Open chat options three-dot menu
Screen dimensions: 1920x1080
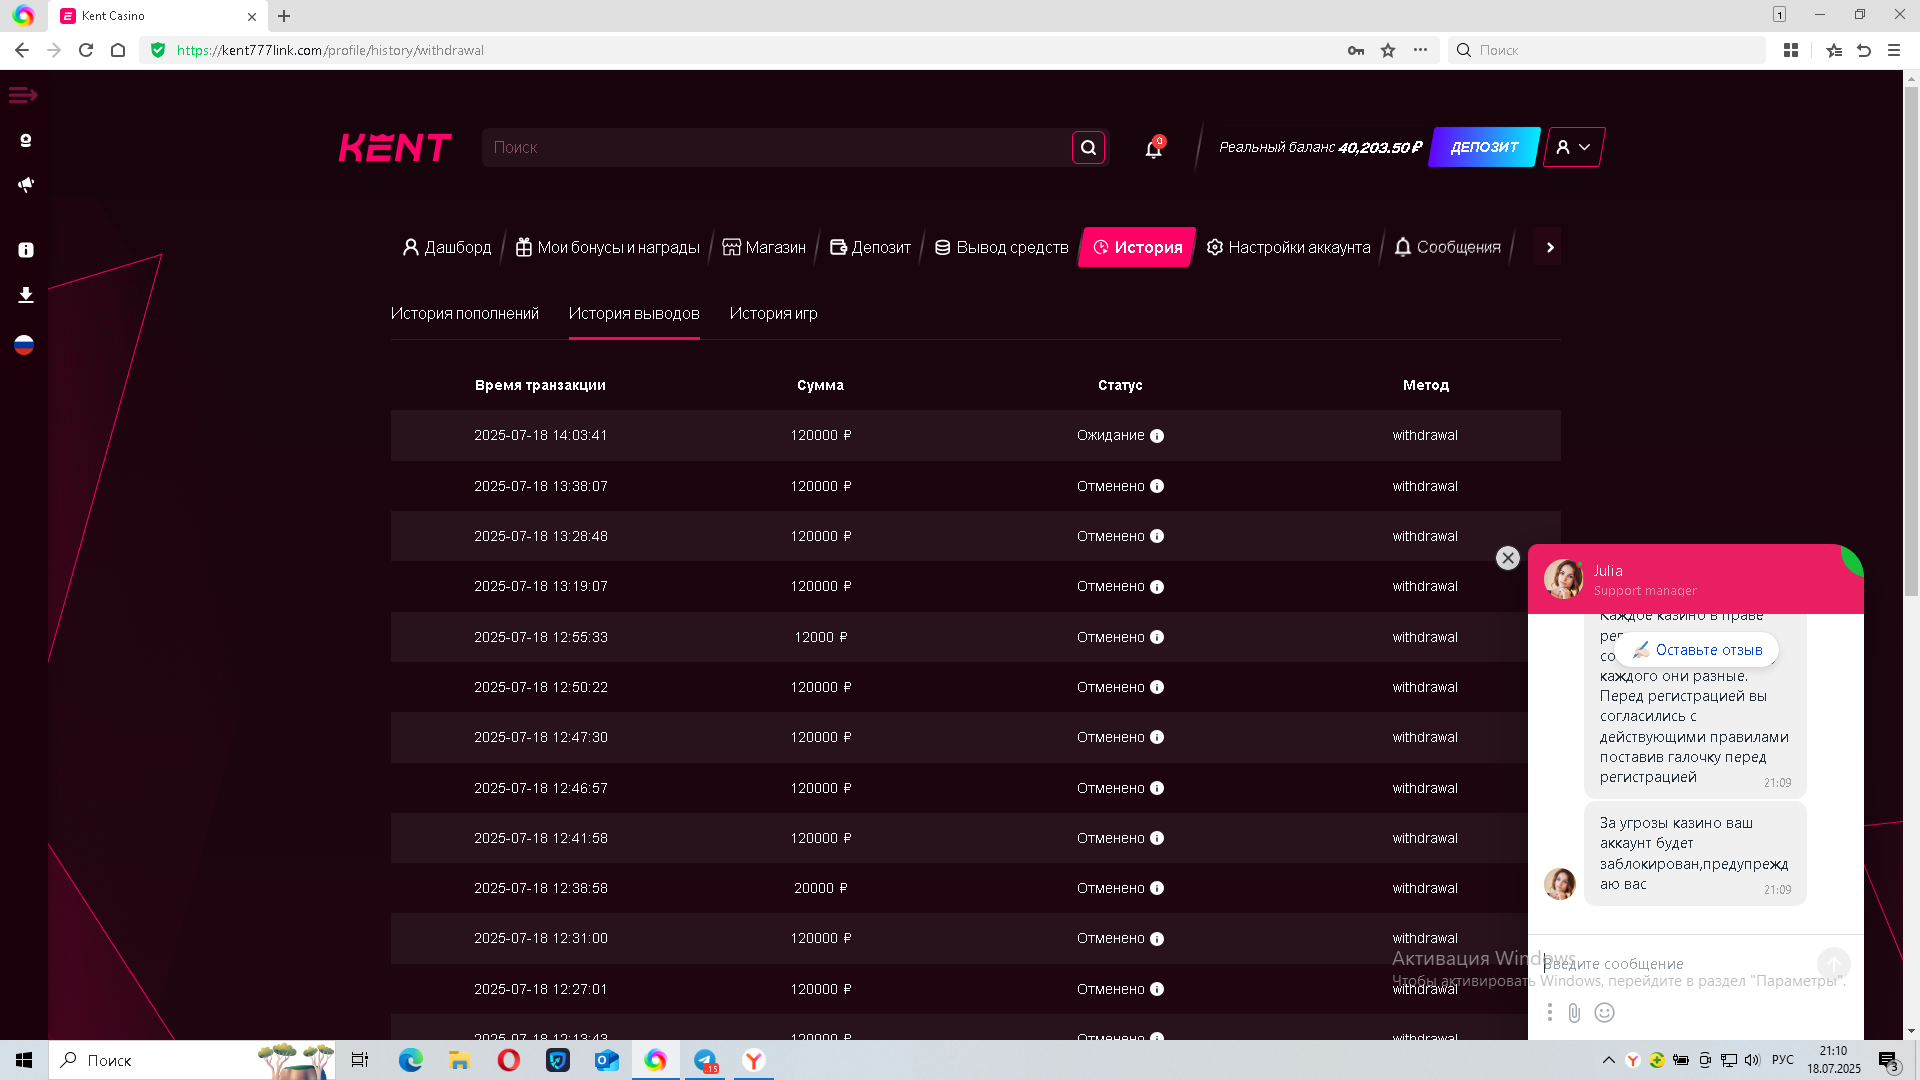[1549, 1013]
